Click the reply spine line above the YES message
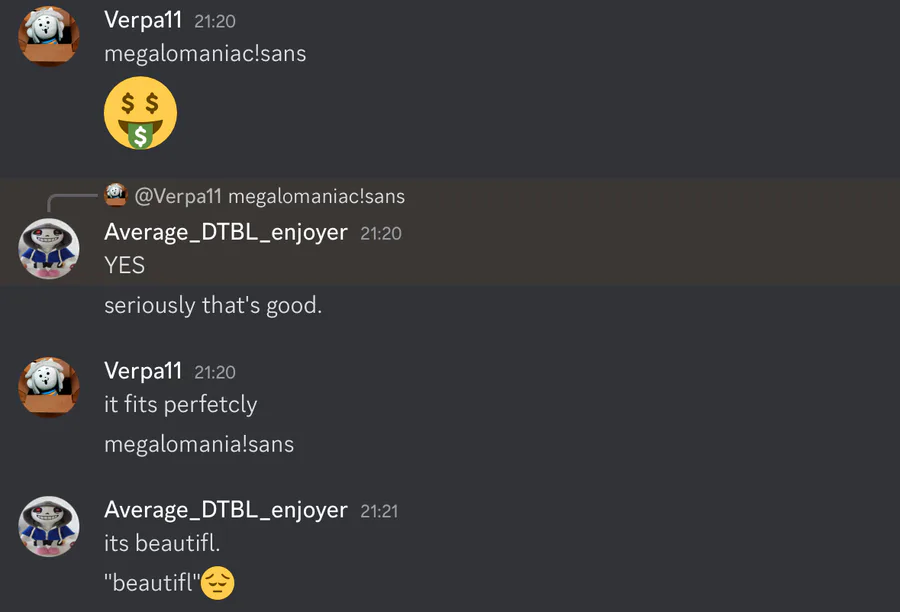The height and width of the screenshot is (612, 900). 72,203
